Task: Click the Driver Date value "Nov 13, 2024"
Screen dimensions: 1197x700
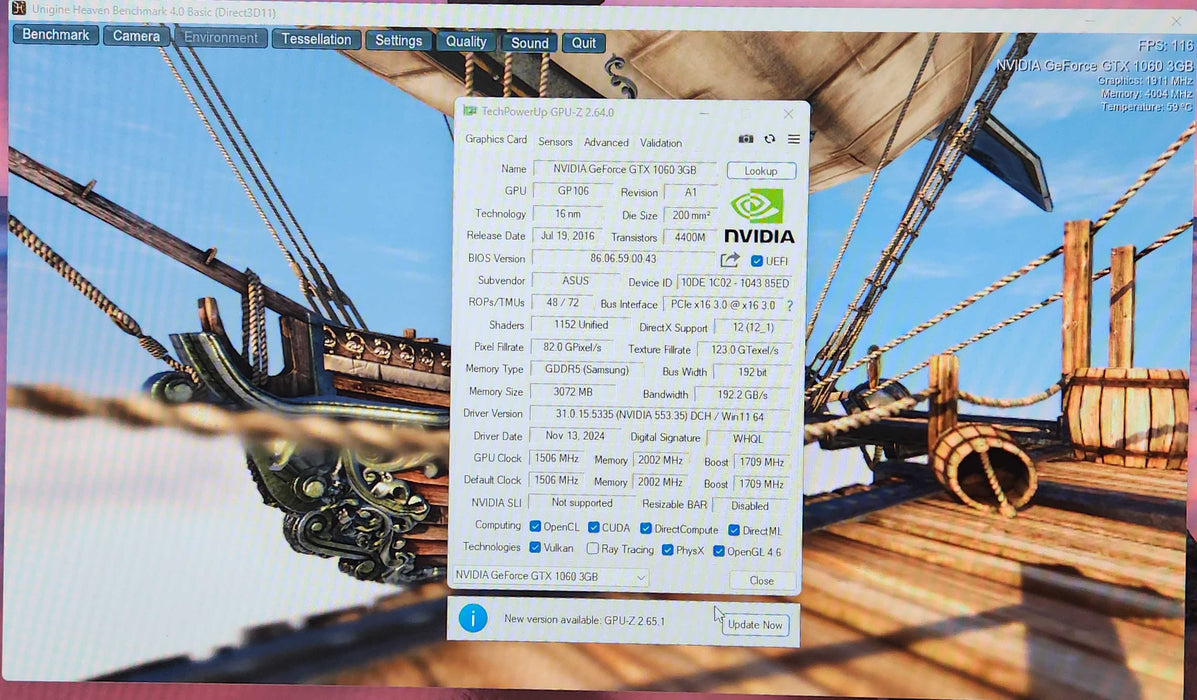Action: click(575, 436)
